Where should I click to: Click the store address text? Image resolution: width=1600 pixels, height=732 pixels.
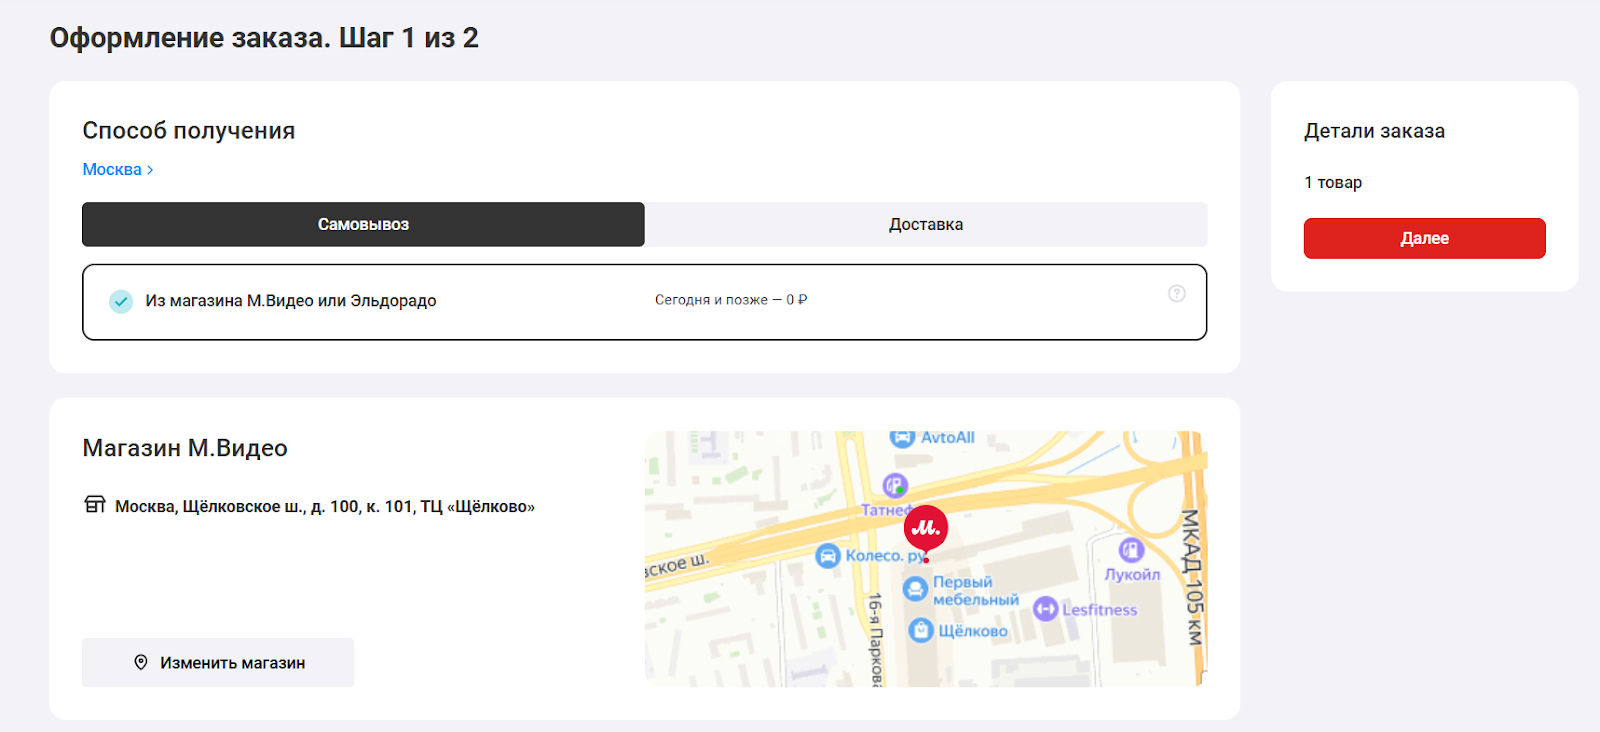tap(325, 506)
